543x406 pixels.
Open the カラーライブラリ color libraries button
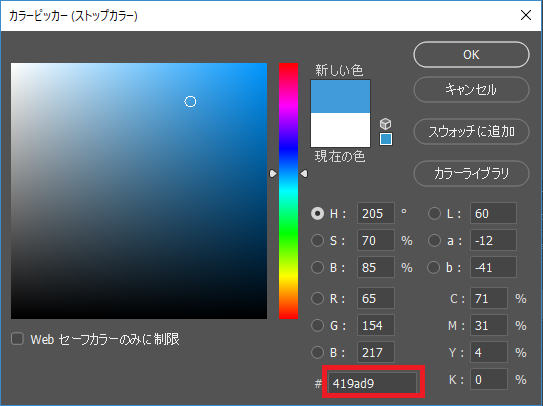[471, 174]
